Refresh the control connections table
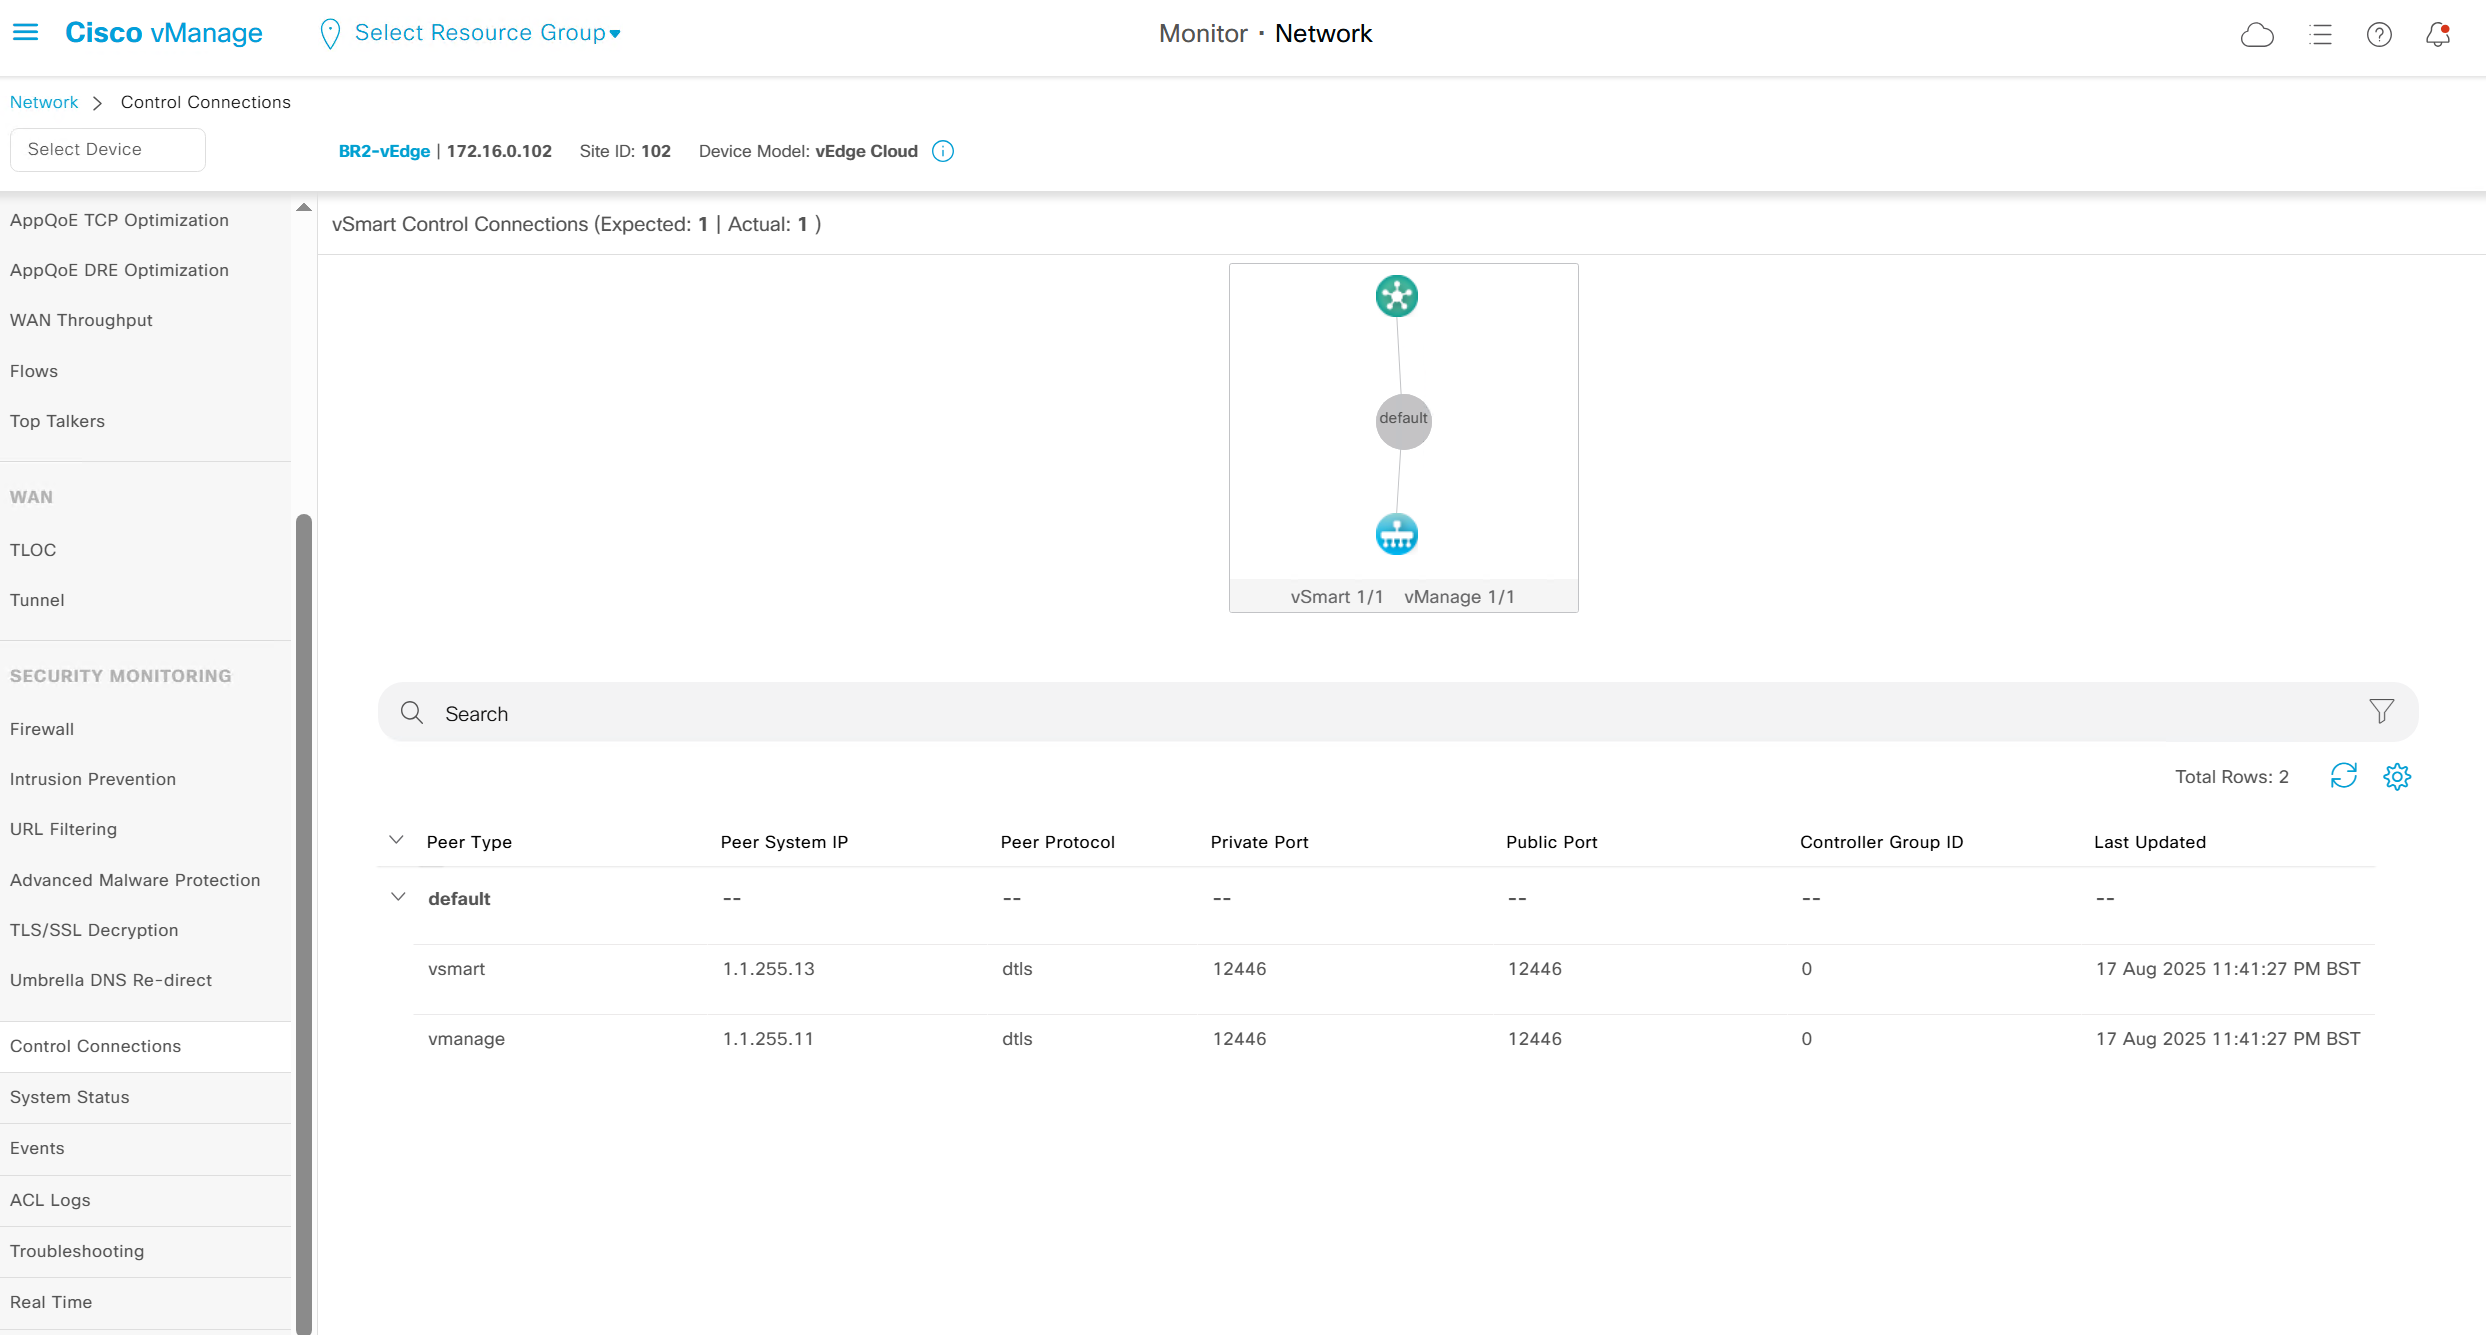This screenshot has height=1335, width=2486. click(2343, 776)
